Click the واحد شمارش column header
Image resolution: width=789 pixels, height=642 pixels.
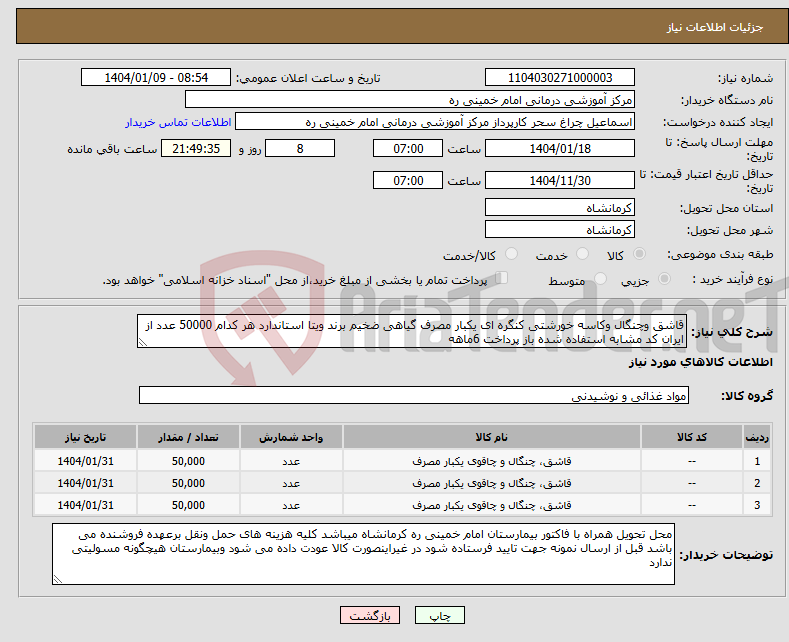point(291,437)
